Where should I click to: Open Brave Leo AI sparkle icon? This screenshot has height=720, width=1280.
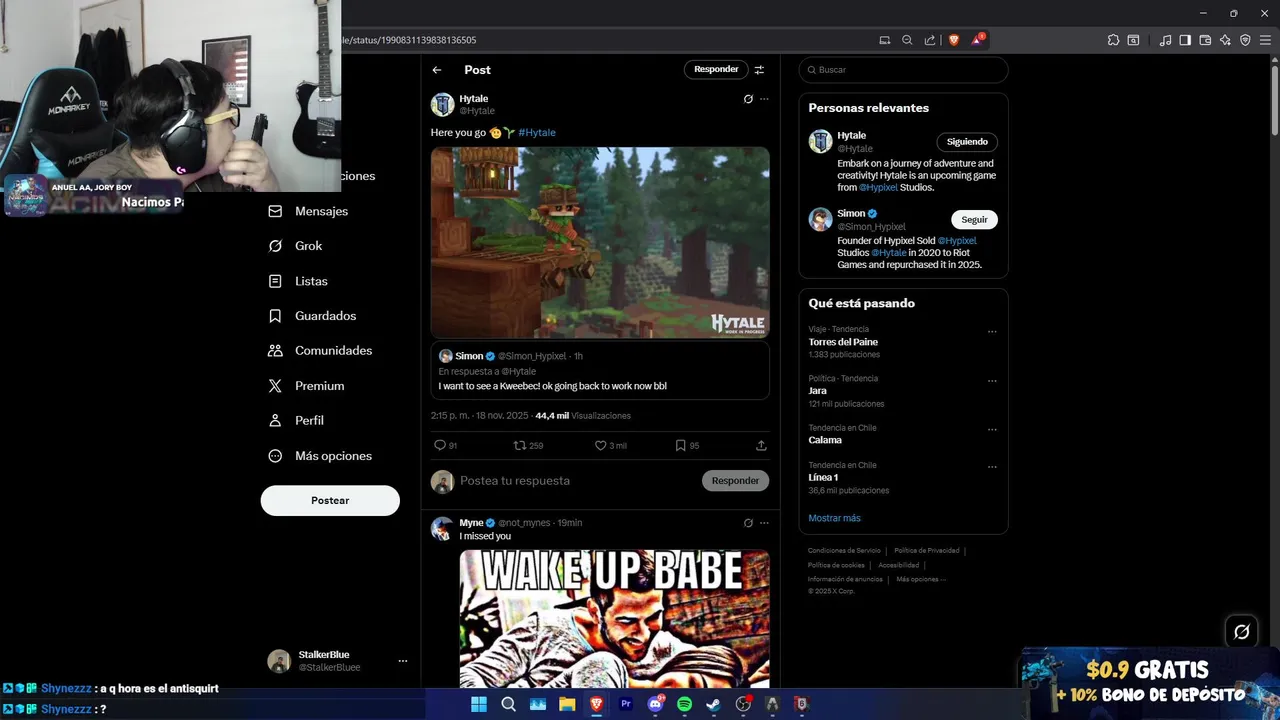point(1225,40)
